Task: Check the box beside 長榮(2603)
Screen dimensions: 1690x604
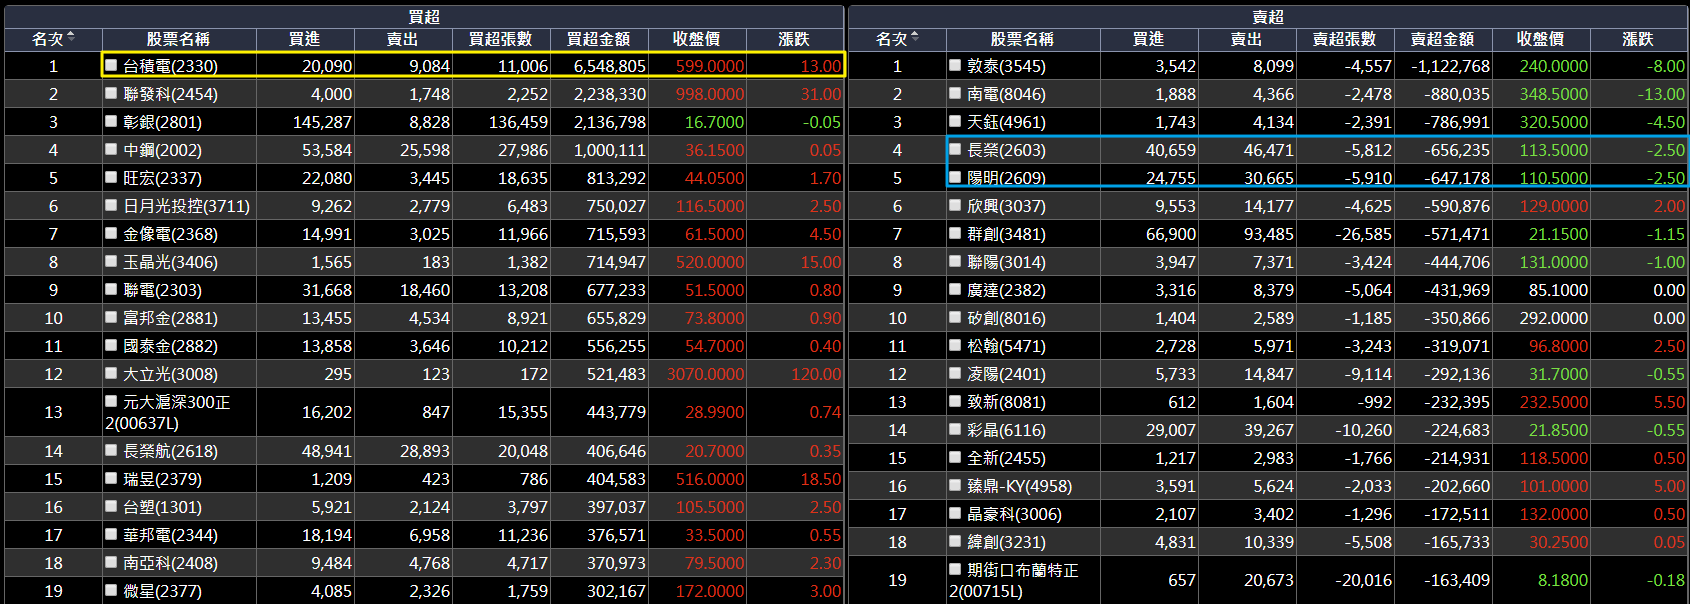Action: [x=956, y=149]
